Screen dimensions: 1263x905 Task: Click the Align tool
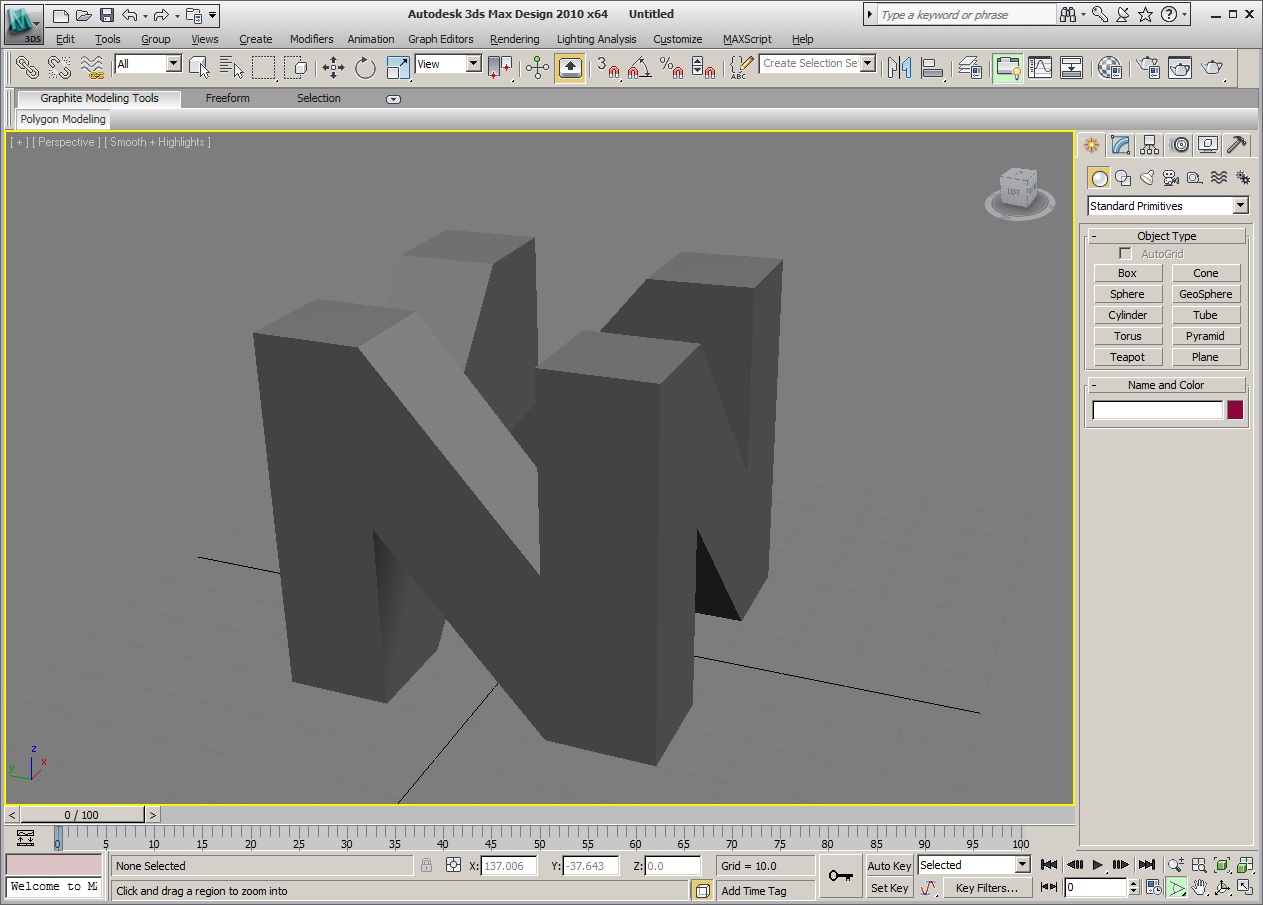click(x=933, y=67)
